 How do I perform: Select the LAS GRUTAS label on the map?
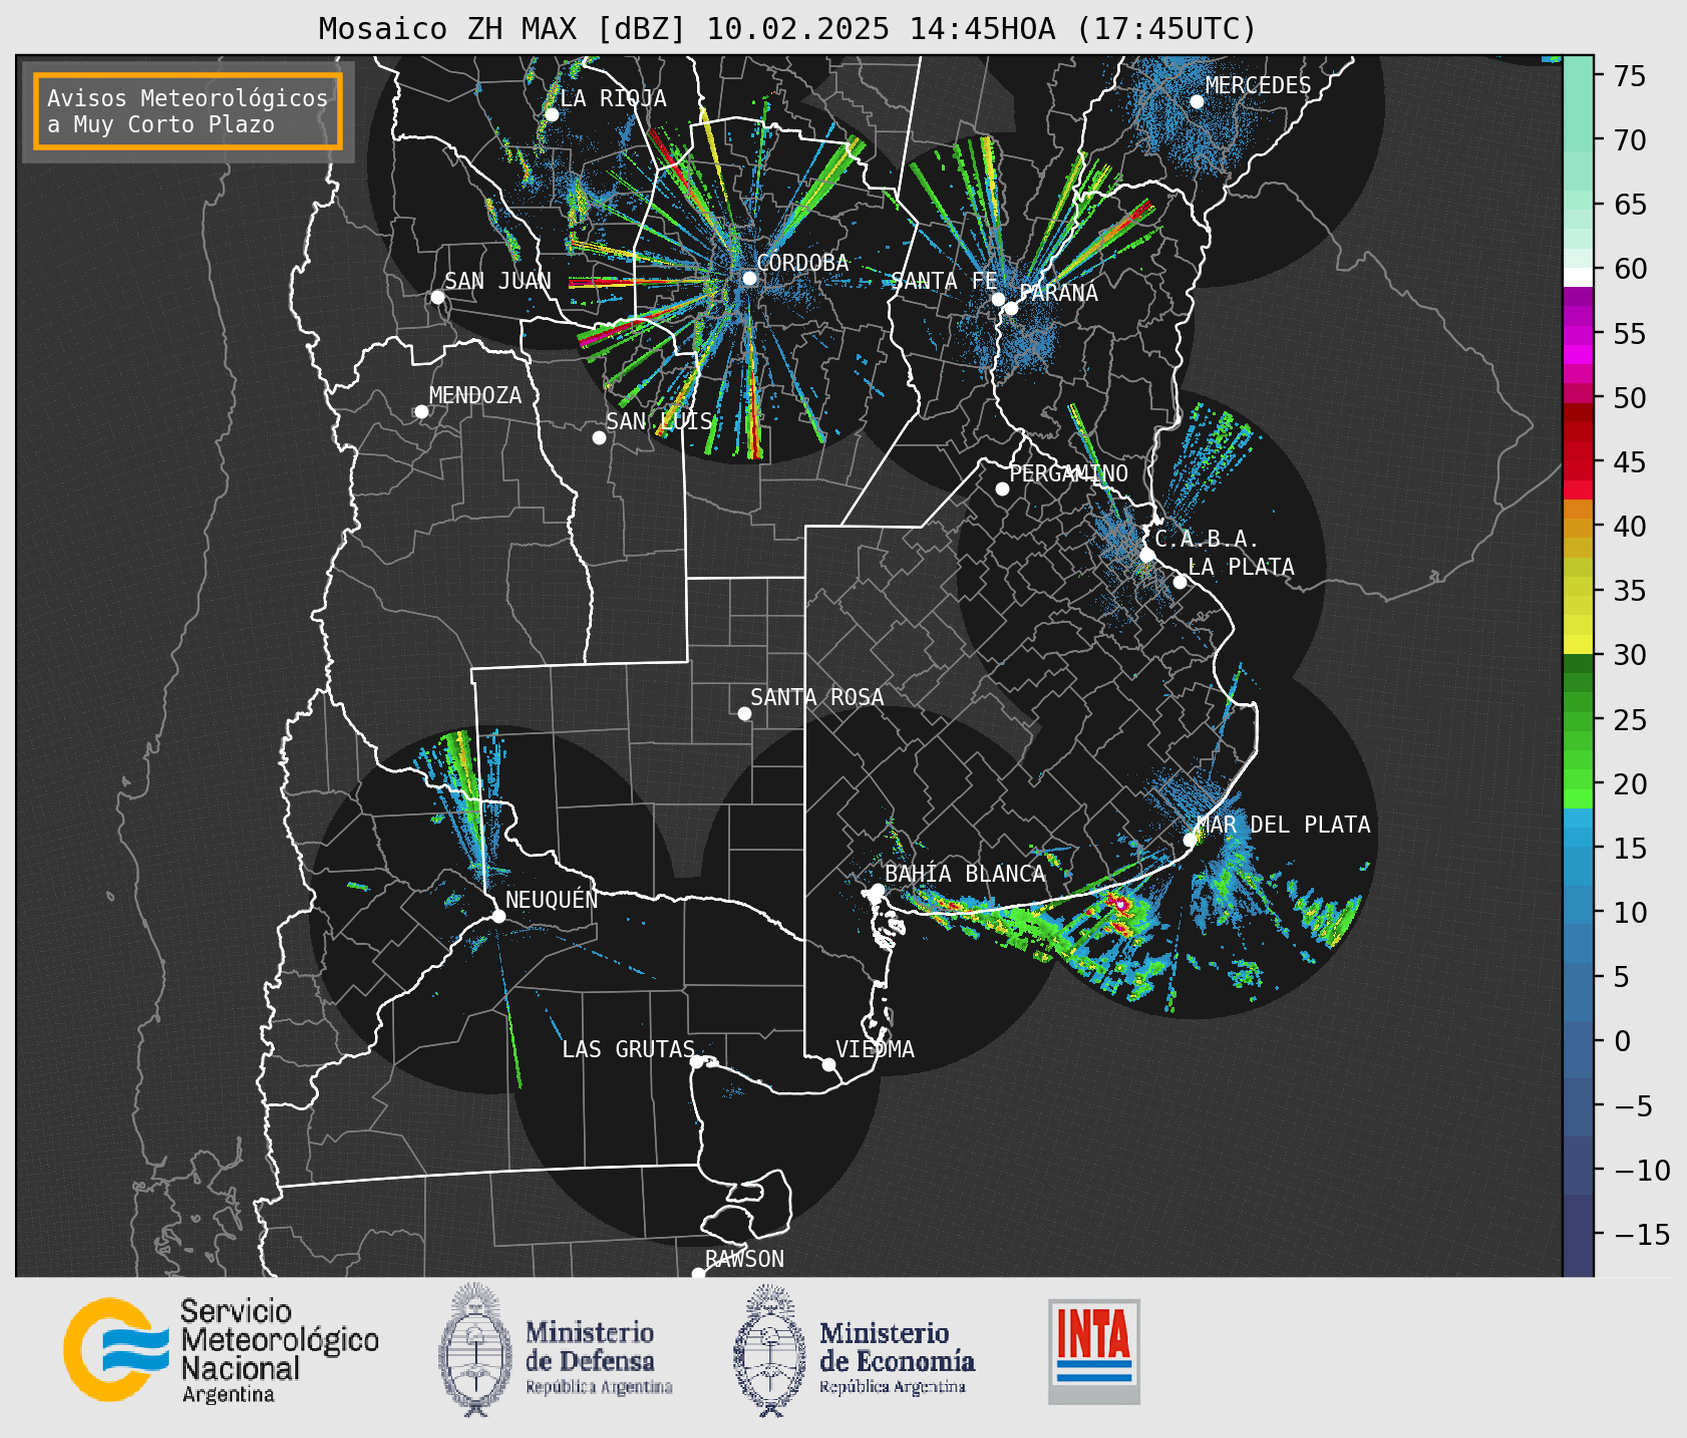(628, 1049)
